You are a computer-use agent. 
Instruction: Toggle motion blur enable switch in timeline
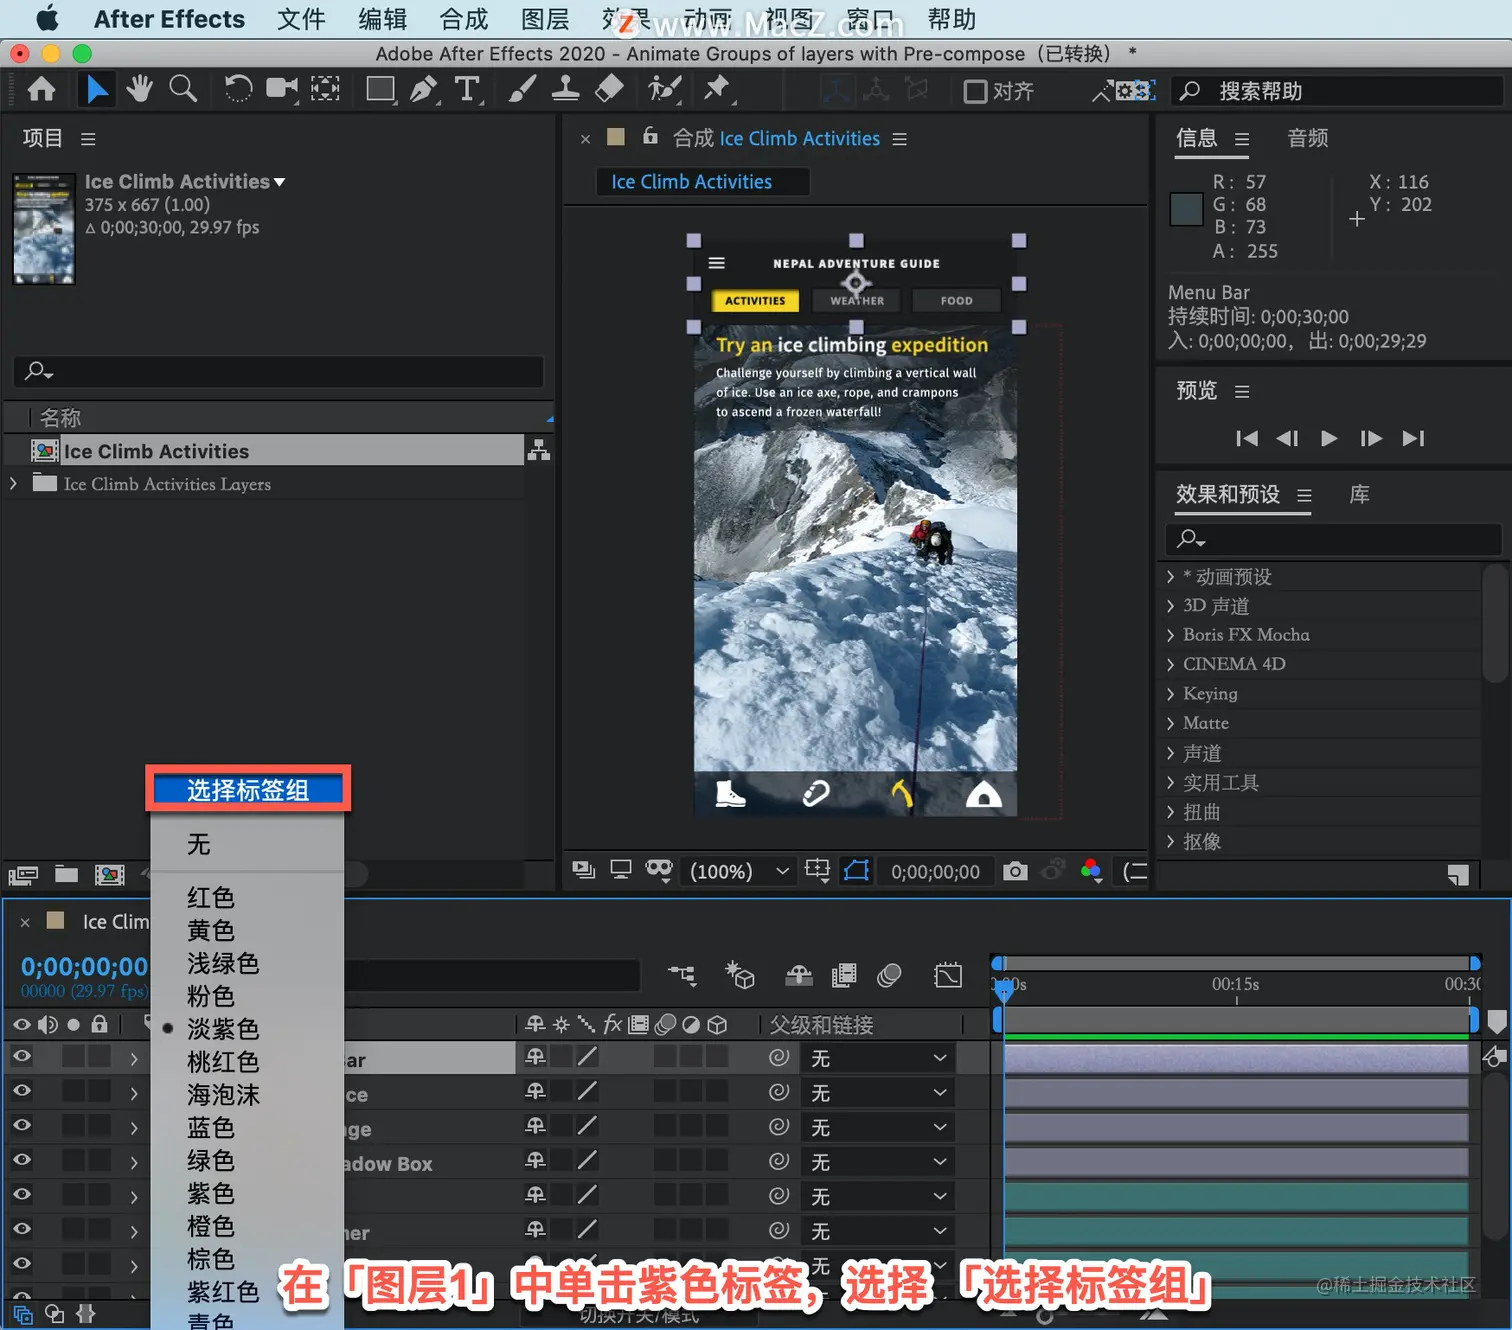point(888,974)
